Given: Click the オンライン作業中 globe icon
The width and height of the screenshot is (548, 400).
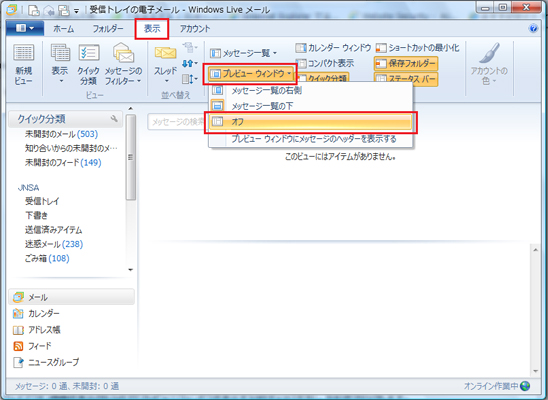Looking at the screenshot, I should tap(525, 386).
